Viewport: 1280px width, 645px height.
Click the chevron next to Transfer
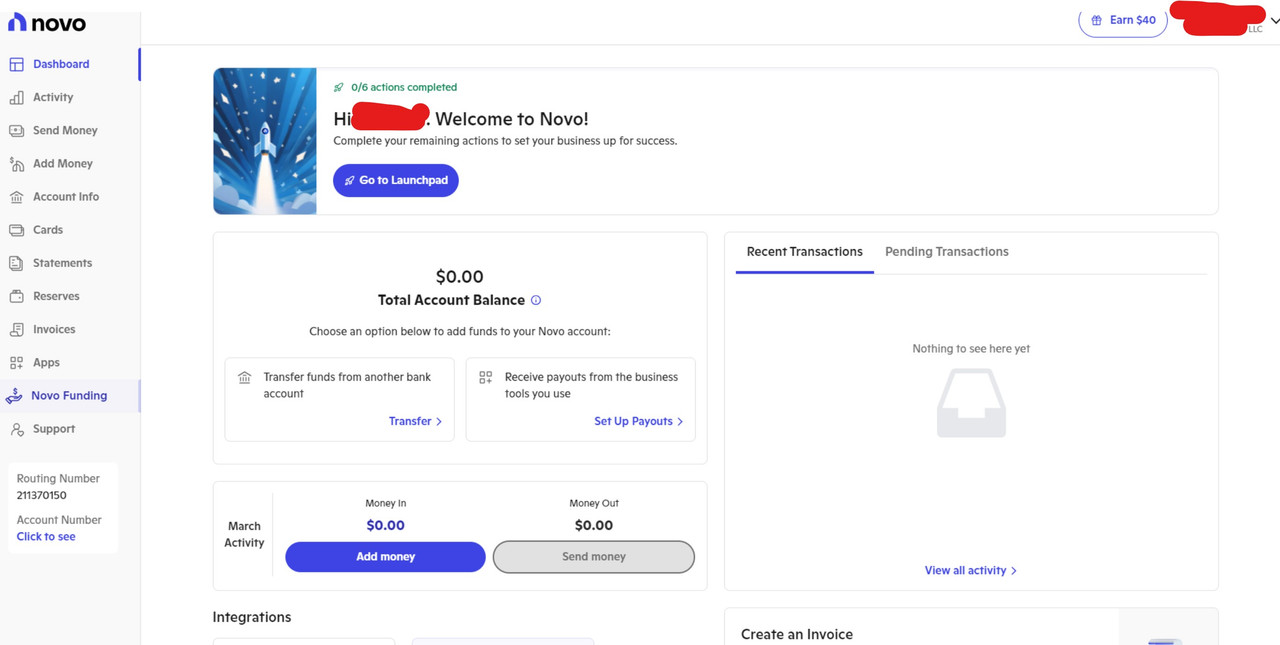pyautogui.click(x=439, y=422)
